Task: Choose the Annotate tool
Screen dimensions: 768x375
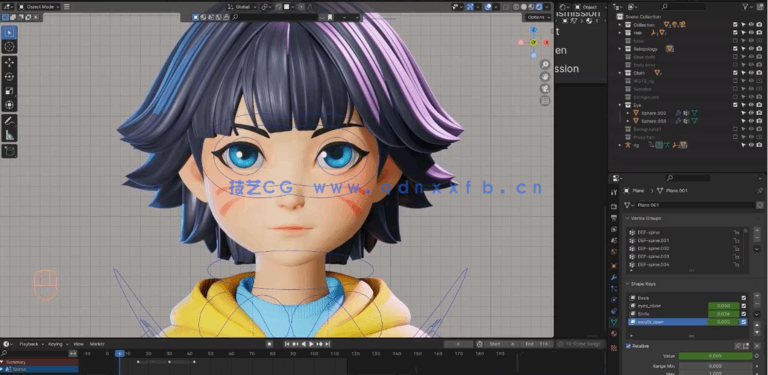Action: tap(9, 120)
